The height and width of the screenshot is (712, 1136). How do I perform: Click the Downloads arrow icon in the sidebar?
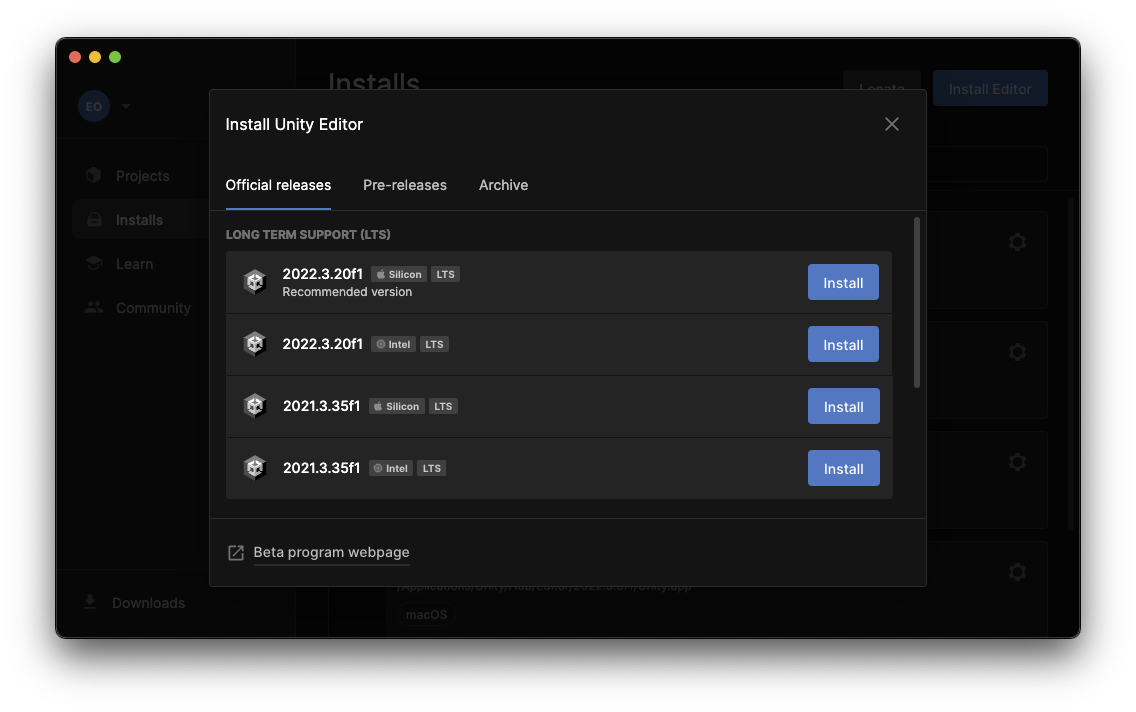(91, 602)
